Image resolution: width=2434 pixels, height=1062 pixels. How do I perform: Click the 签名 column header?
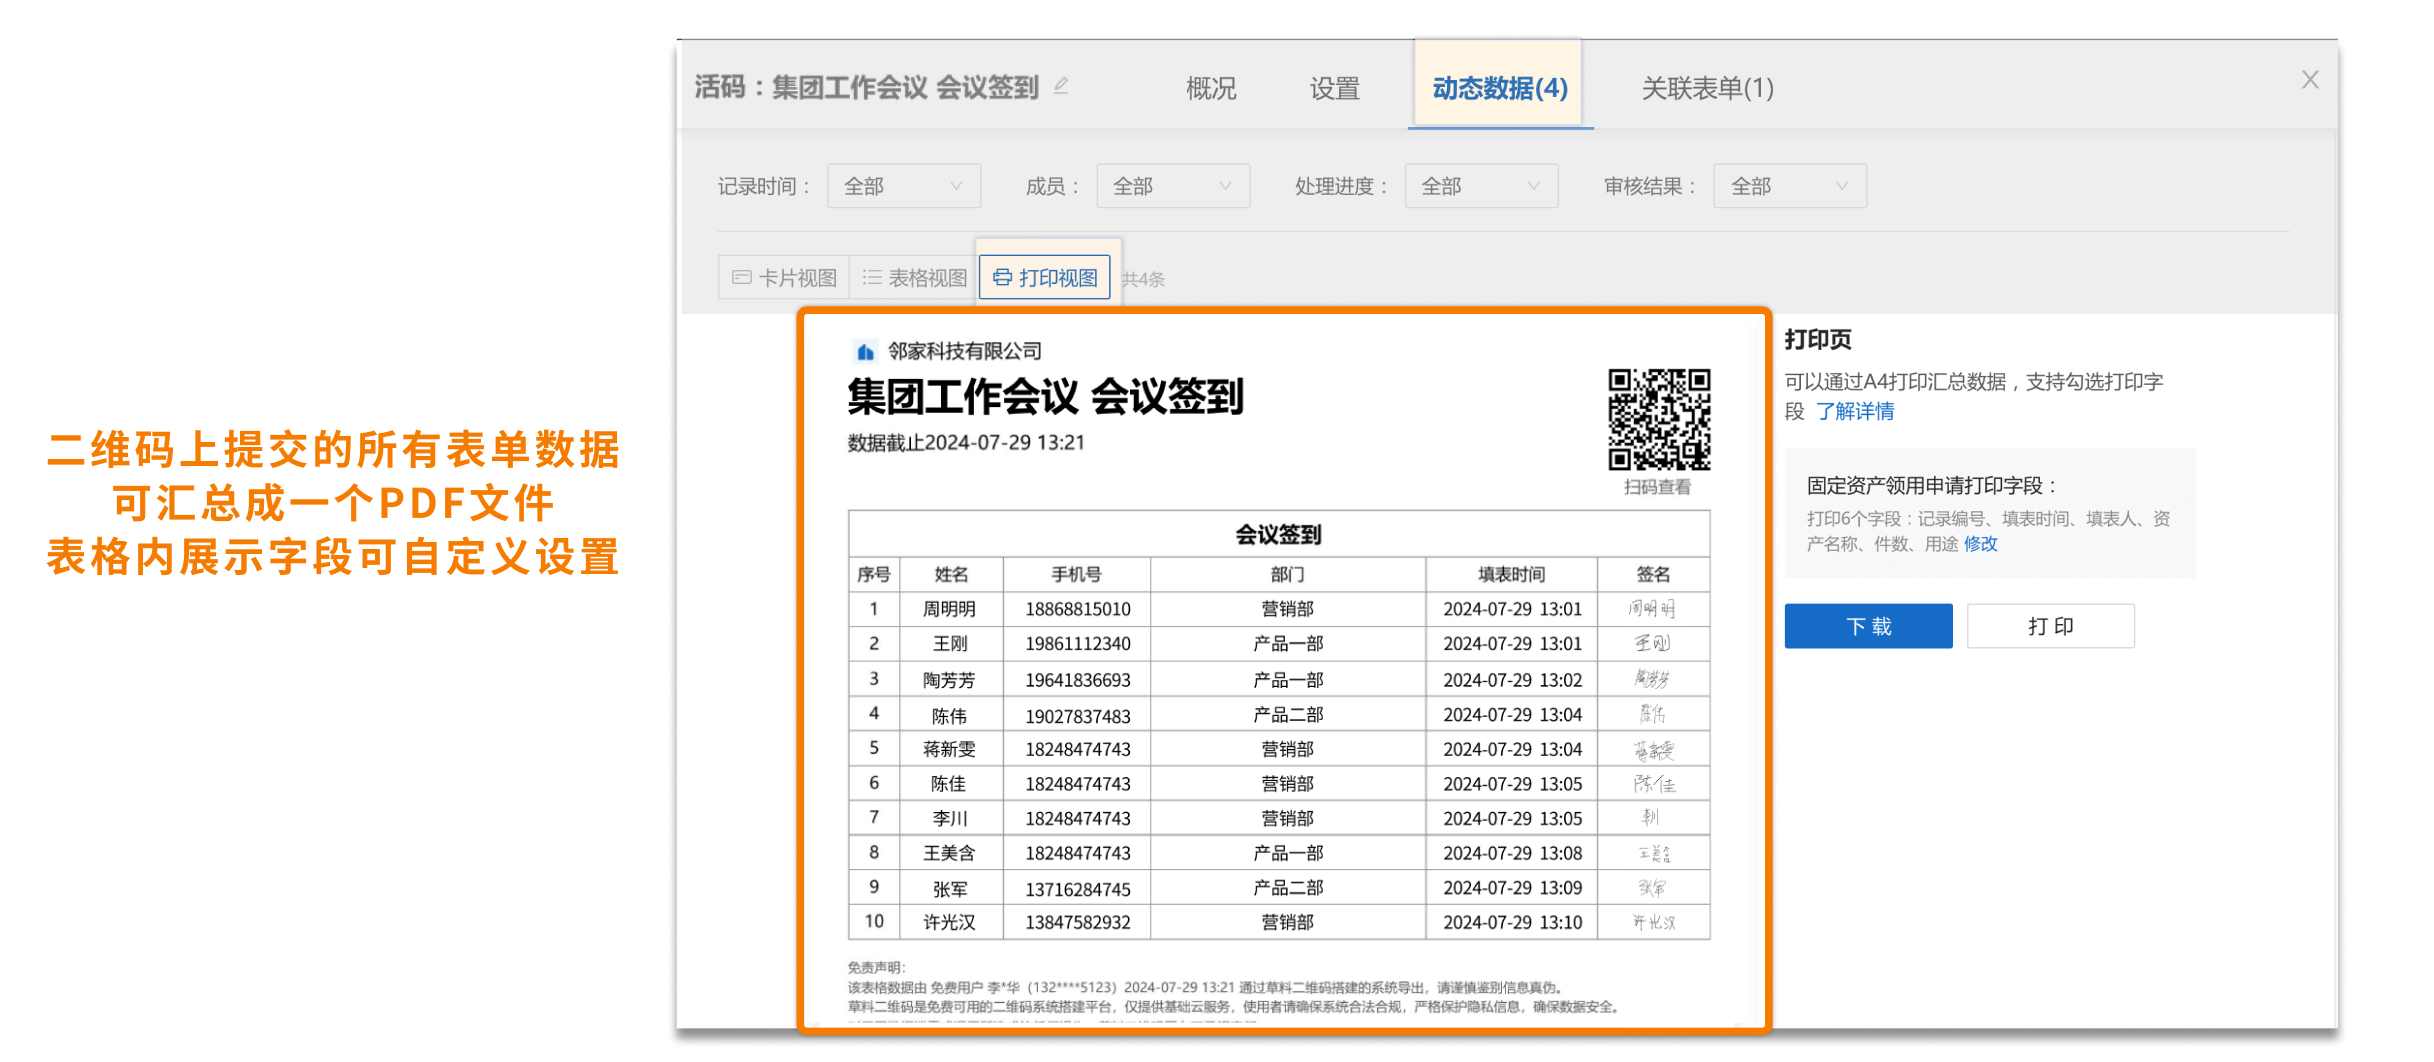1653,575
